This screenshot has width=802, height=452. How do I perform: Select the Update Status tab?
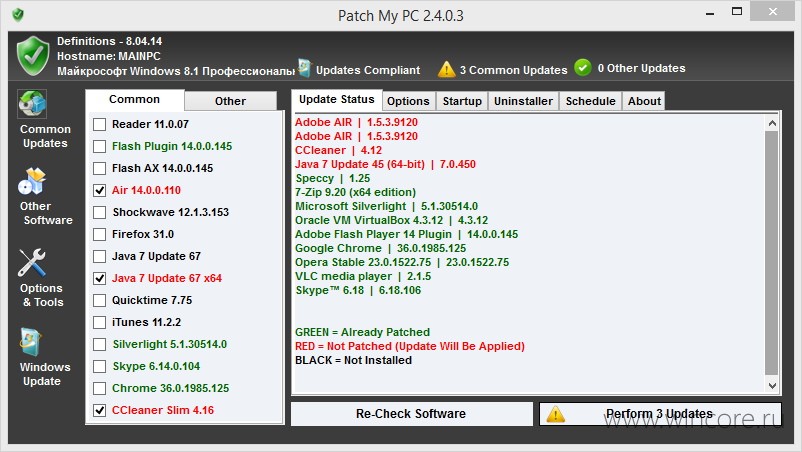click(337, 99)
